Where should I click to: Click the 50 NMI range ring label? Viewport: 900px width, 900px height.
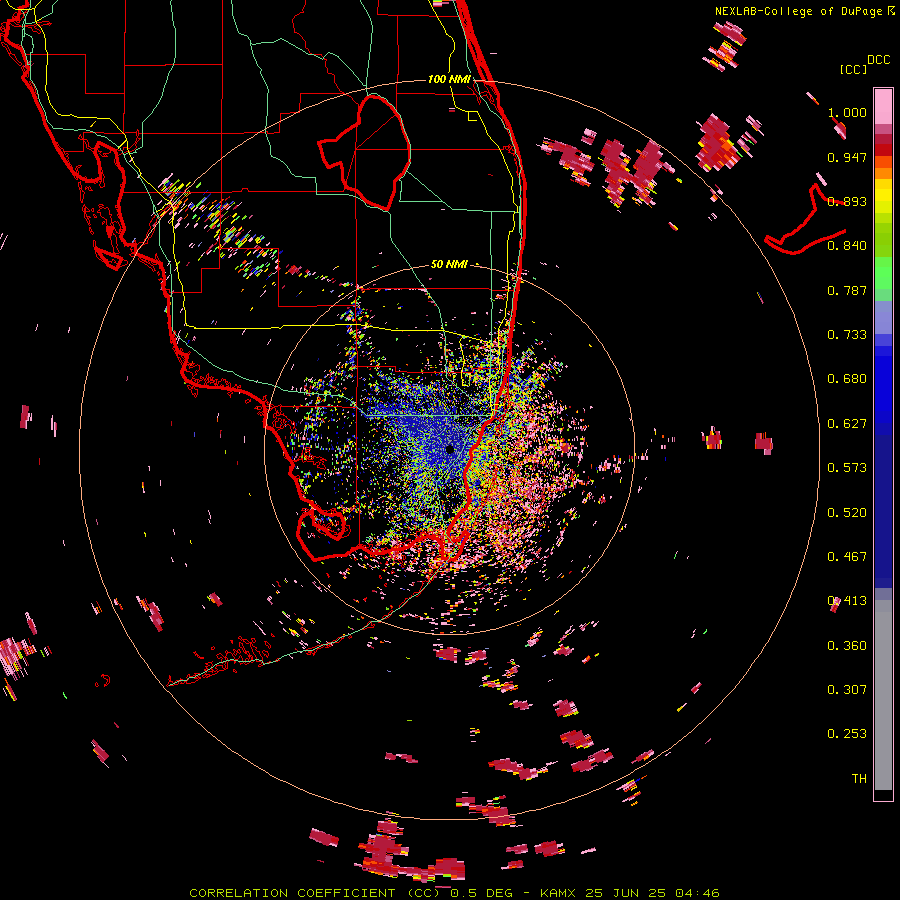coord(449,264)
